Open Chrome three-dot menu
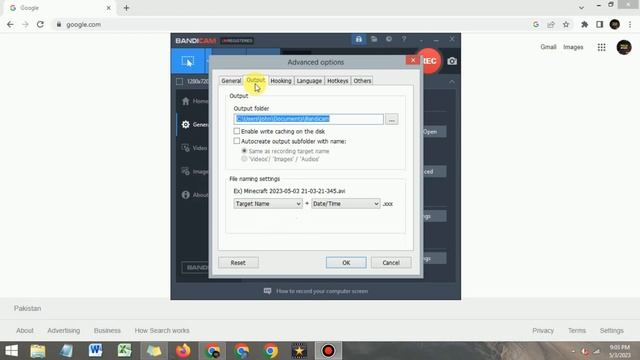640x360 pixels. [630, 24]
